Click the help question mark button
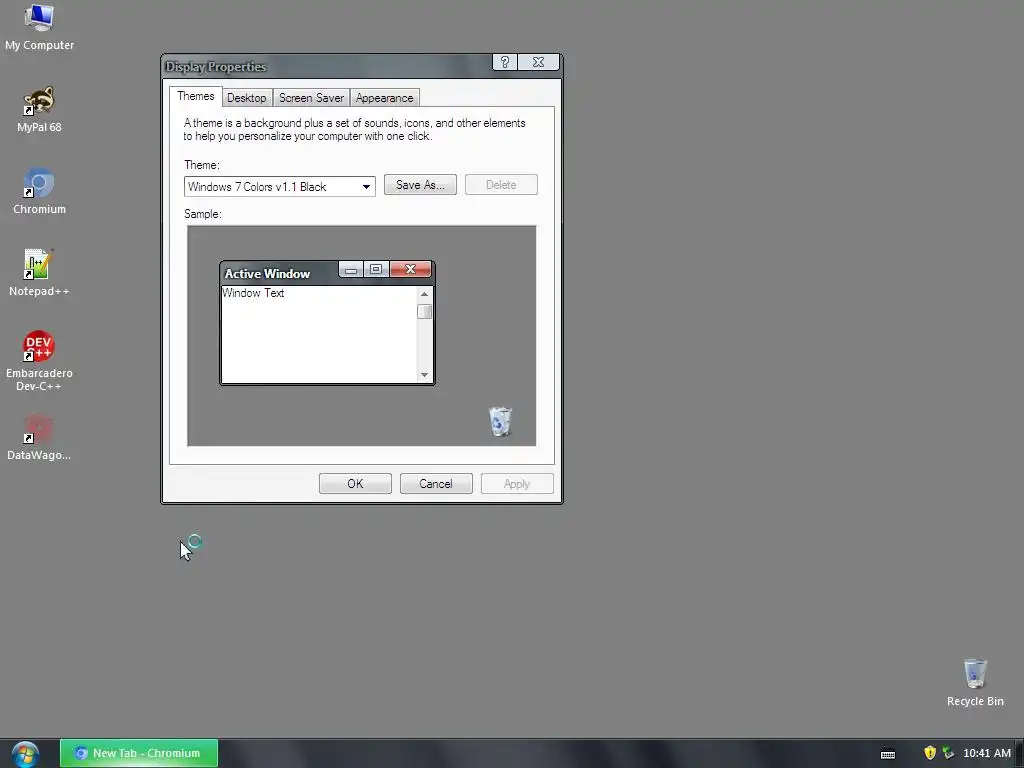The height and width of the screenshot is (768, 1024). click(x=505, y=62)
